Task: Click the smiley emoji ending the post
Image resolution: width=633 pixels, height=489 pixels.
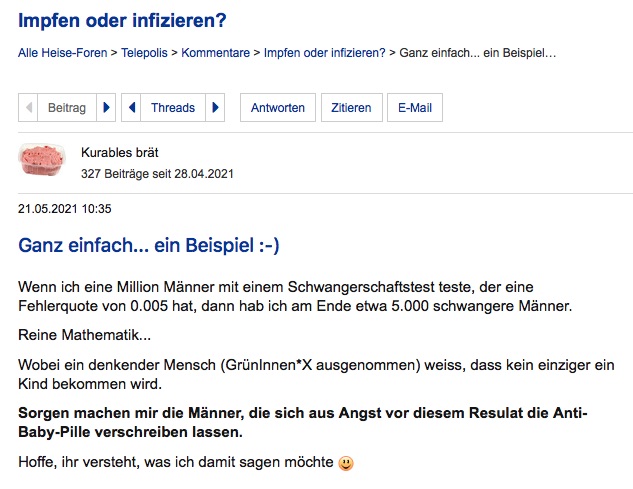Action: pos(346,463)
